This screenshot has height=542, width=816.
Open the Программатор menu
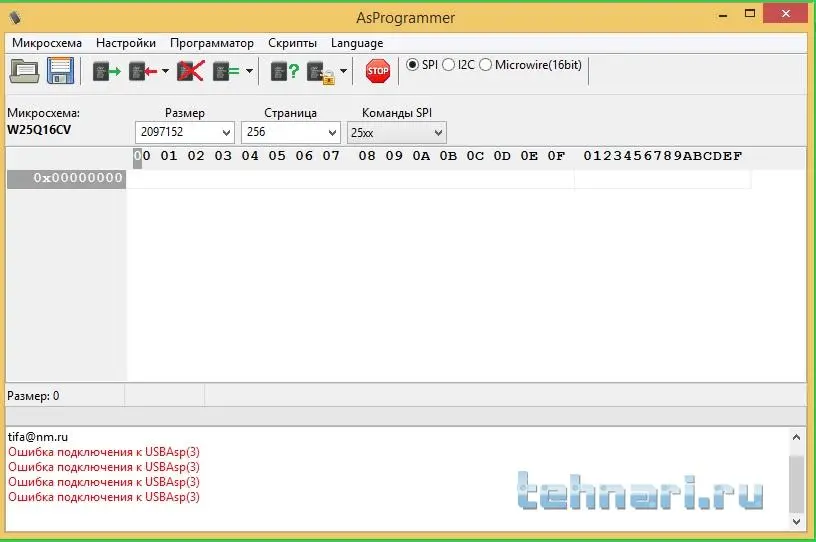click(x=212, y=43)
